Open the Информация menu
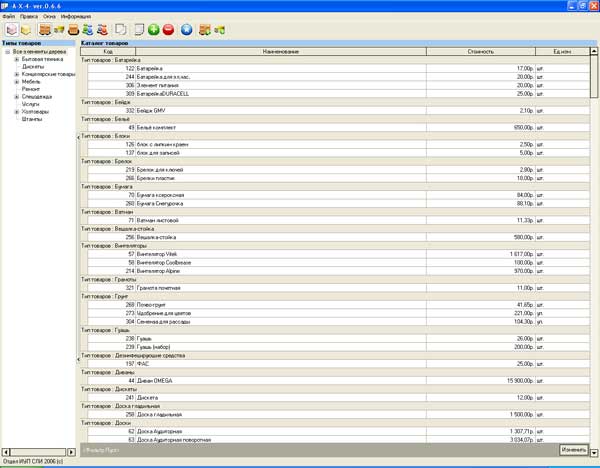Viewport: 600px width, 468px height. [x=76, y=17]
